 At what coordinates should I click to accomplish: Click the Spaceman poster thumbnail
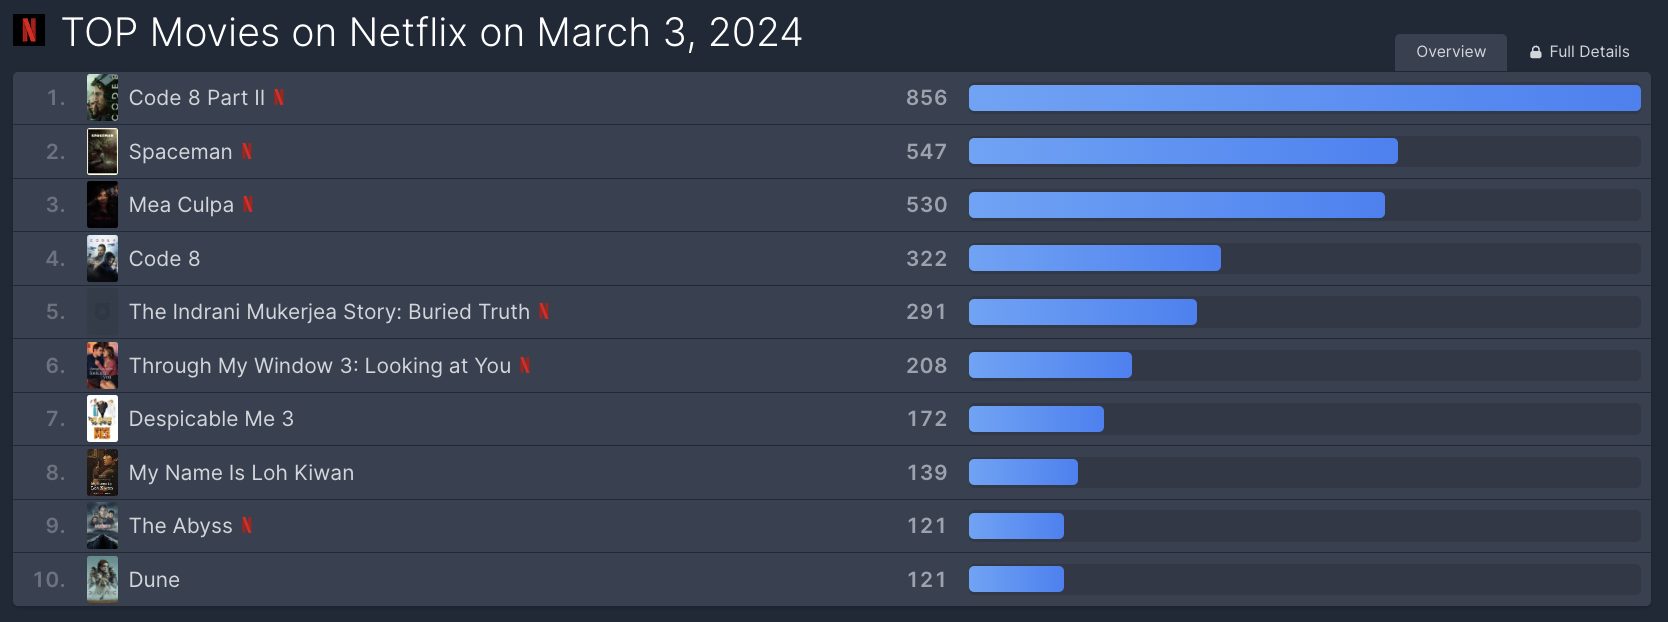click(x=102, y=151)
